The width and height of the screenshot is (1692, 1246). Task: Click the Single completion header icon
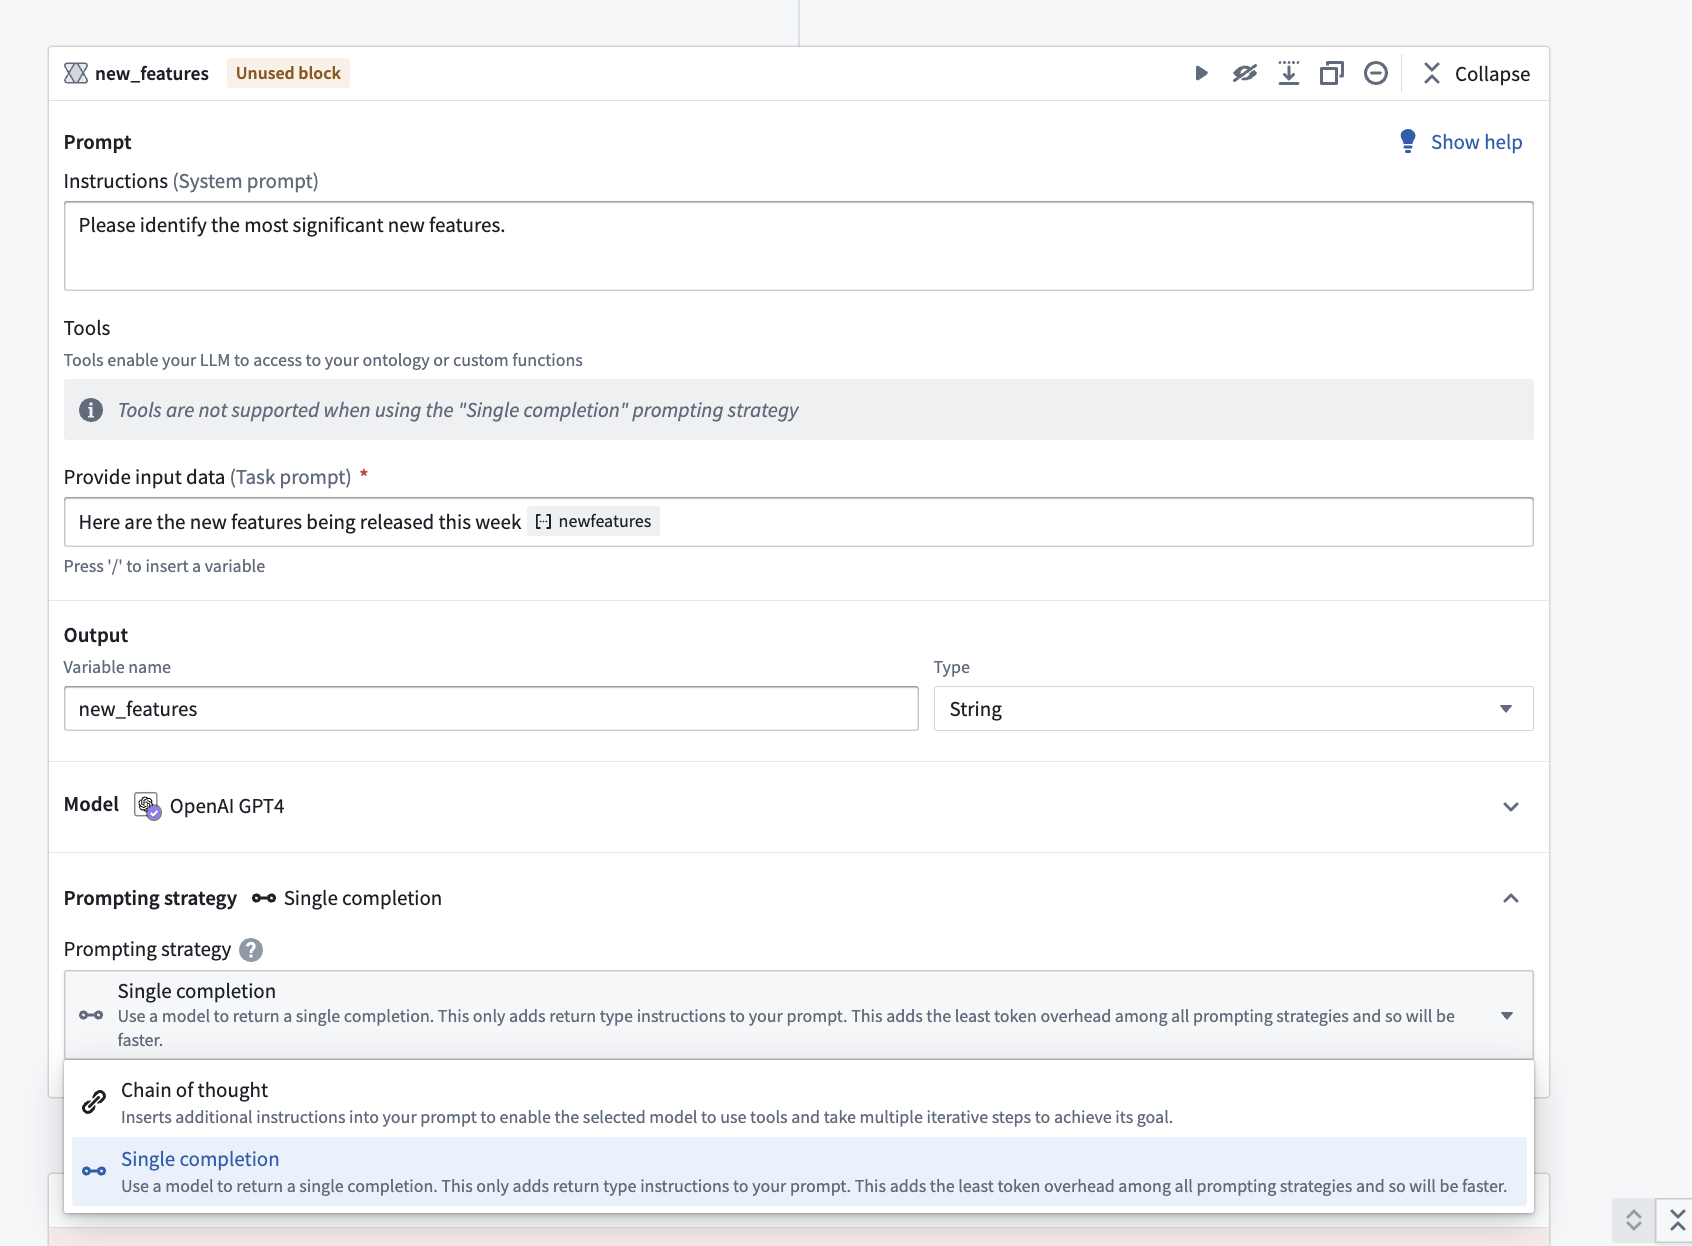[x=264, y=898]
